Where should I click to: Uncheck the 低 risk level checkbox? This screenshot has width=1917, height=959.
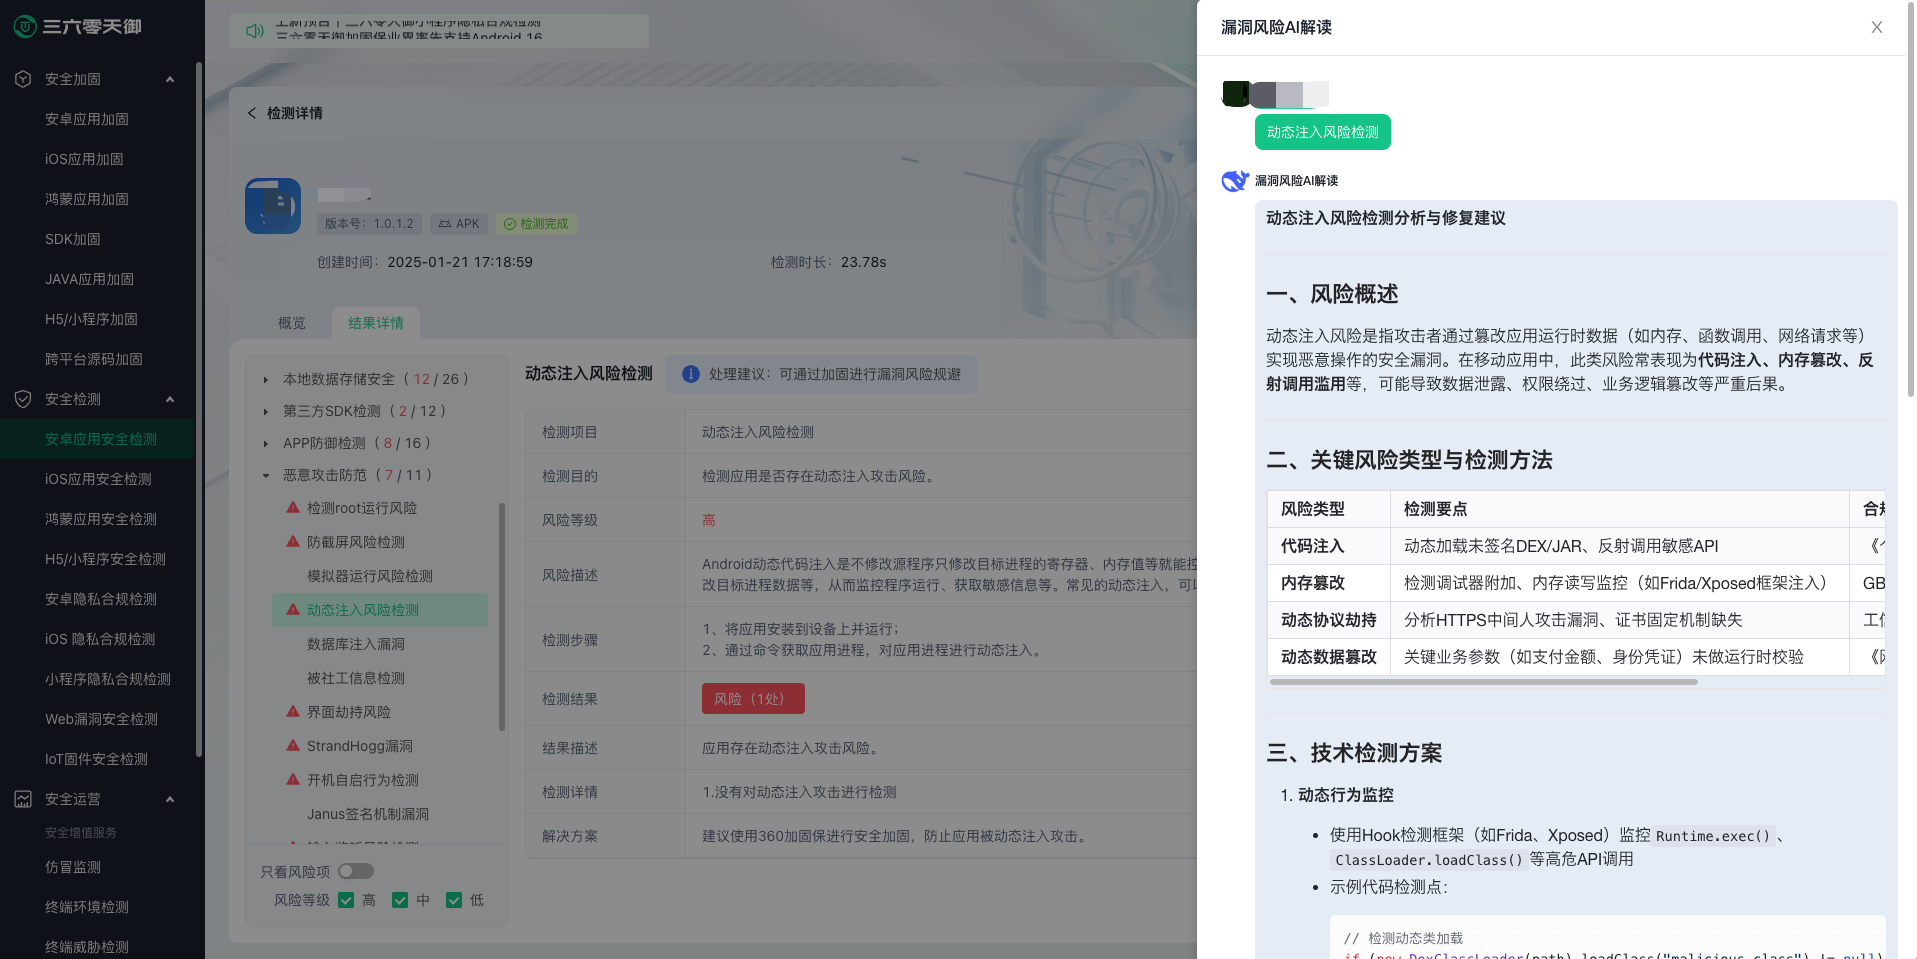454,900
